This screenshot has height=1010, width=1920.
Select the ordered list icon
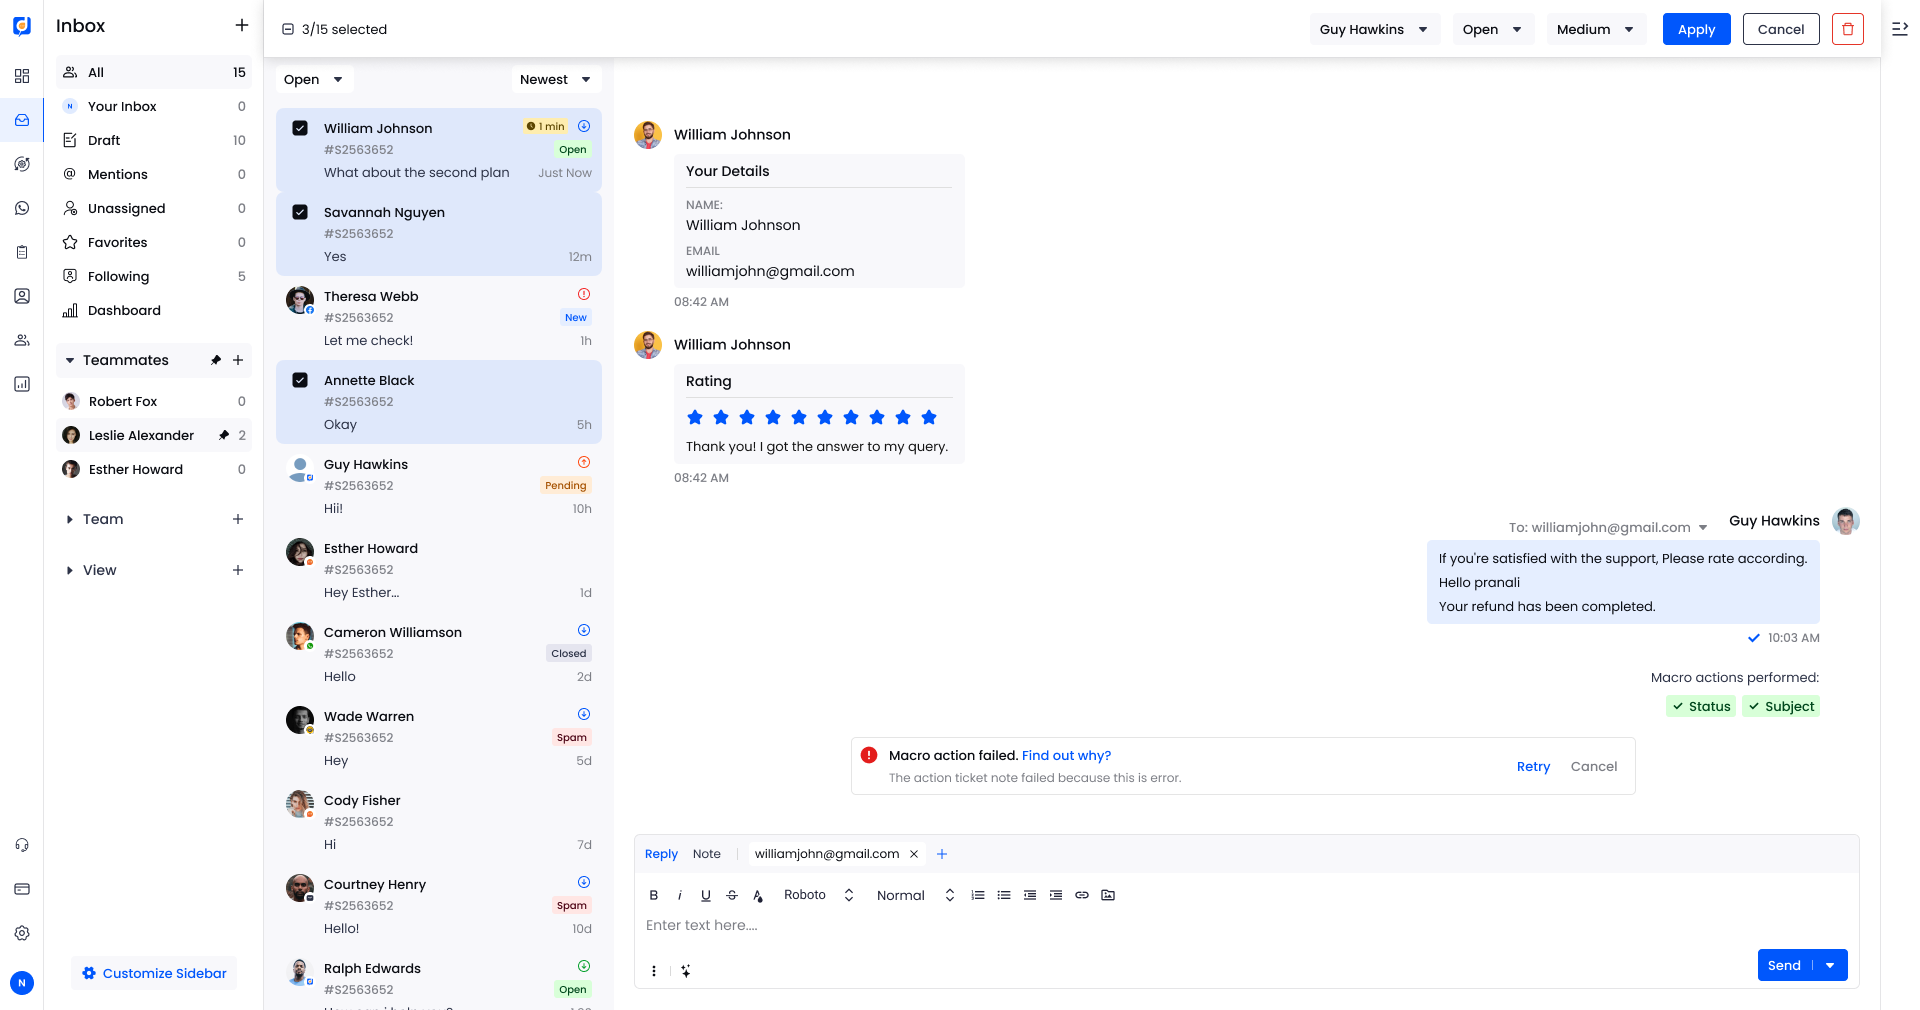[x=978, y=895]
